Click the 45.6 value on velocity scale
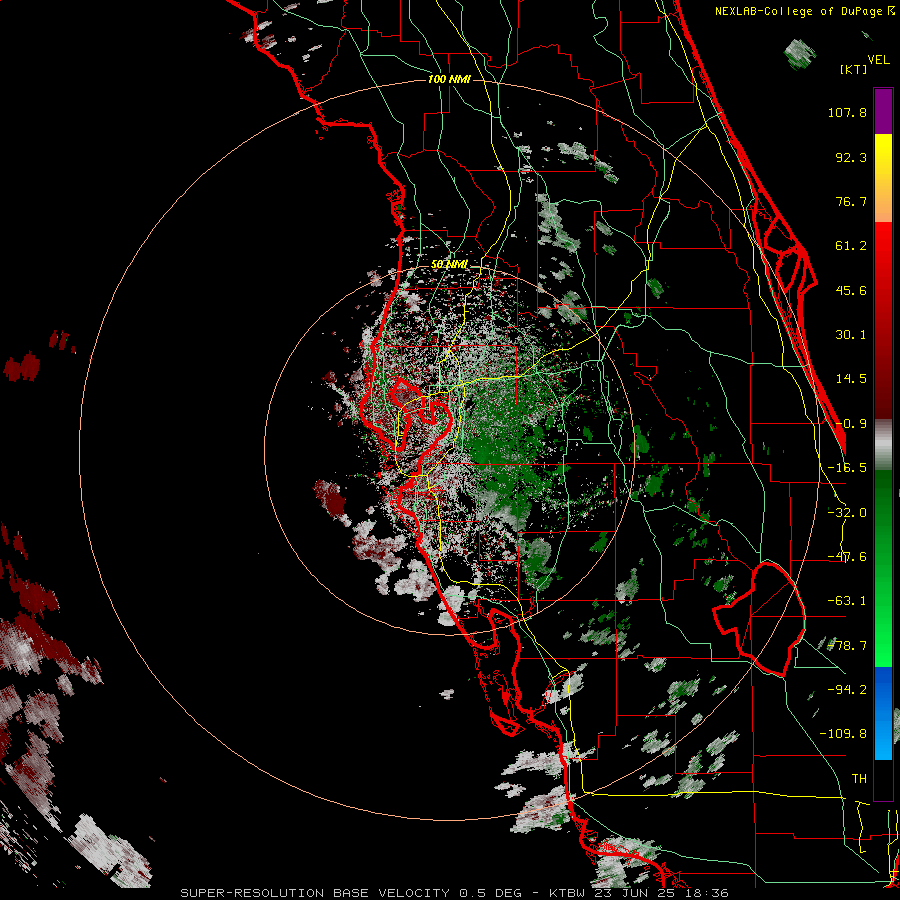 tap(851, 290)
